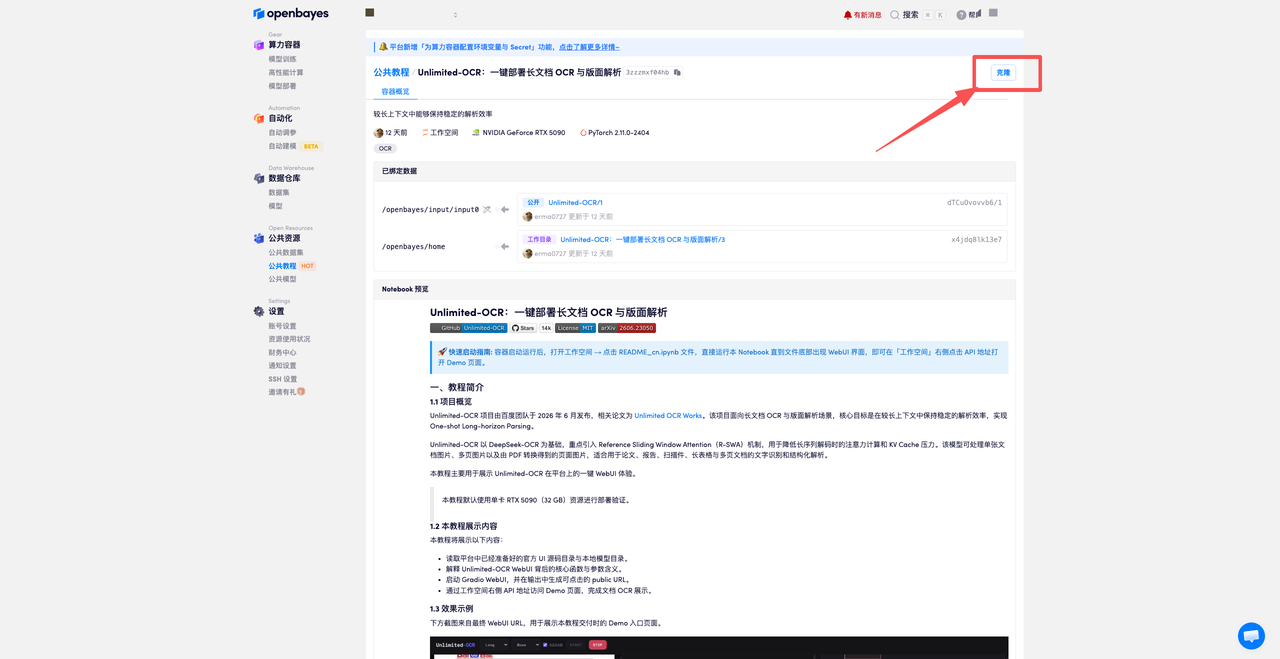Open 模型 under 数据仓库
The image size is (1280, 659).
(x=275, y=206)
